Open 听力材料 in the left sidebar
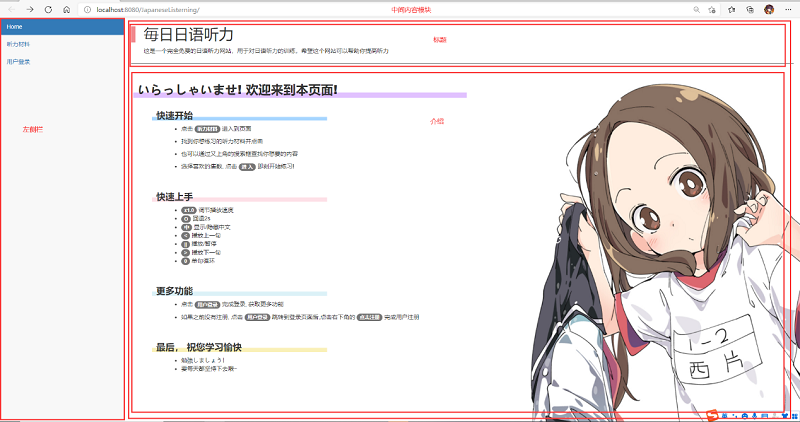The height and width of the screenshot is (422, 800). click(x=18, y=44)
